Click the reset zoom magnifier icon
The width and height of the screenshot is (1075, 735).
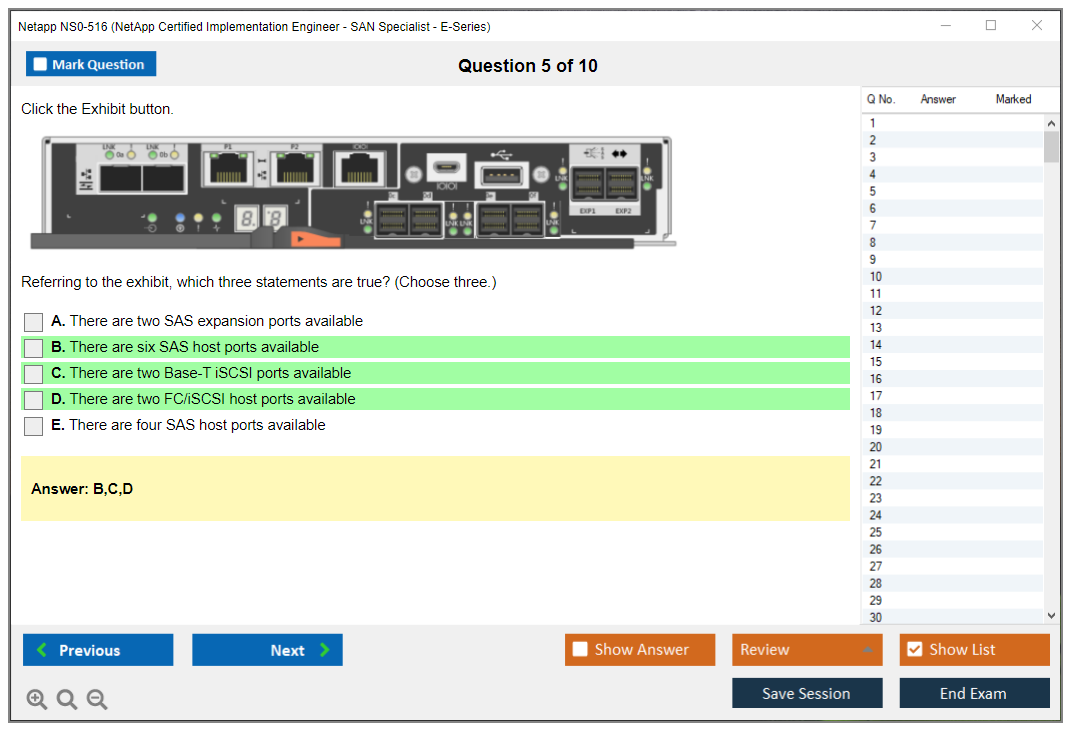click(67, 700)
